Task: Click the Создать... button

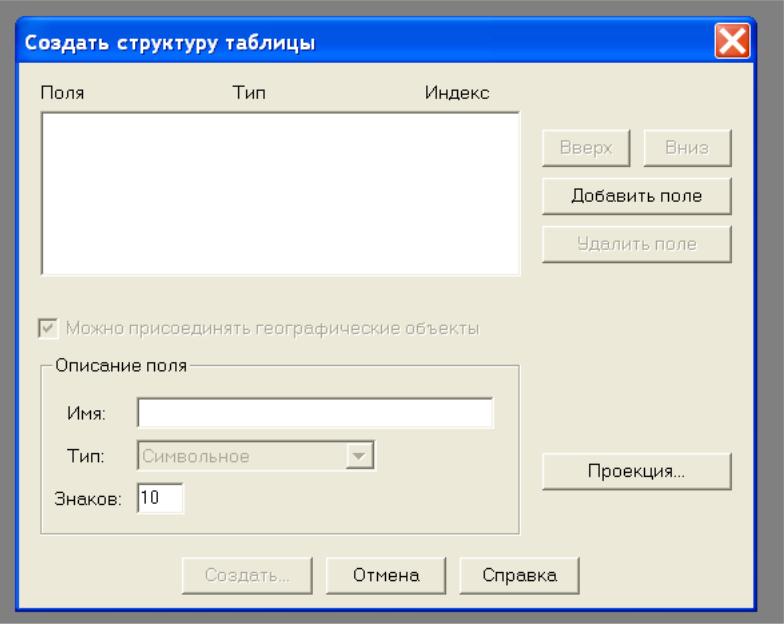Action: point(247,576)
